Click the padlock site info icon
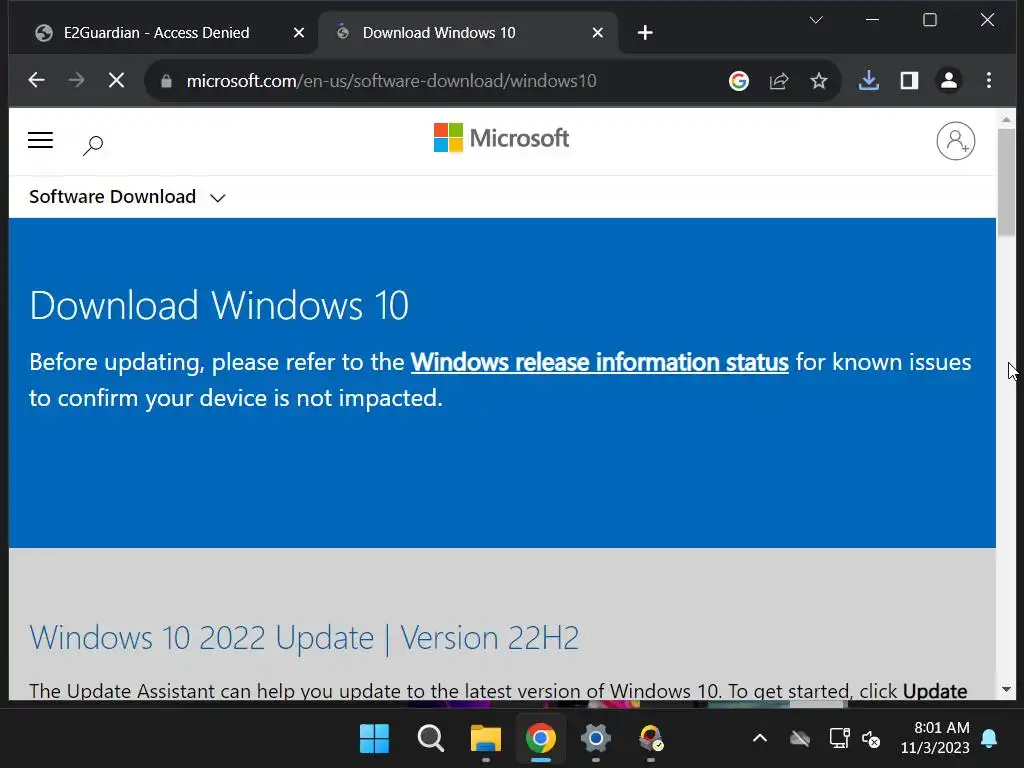This screenshot has width=1024, height=768. point(166,81)
